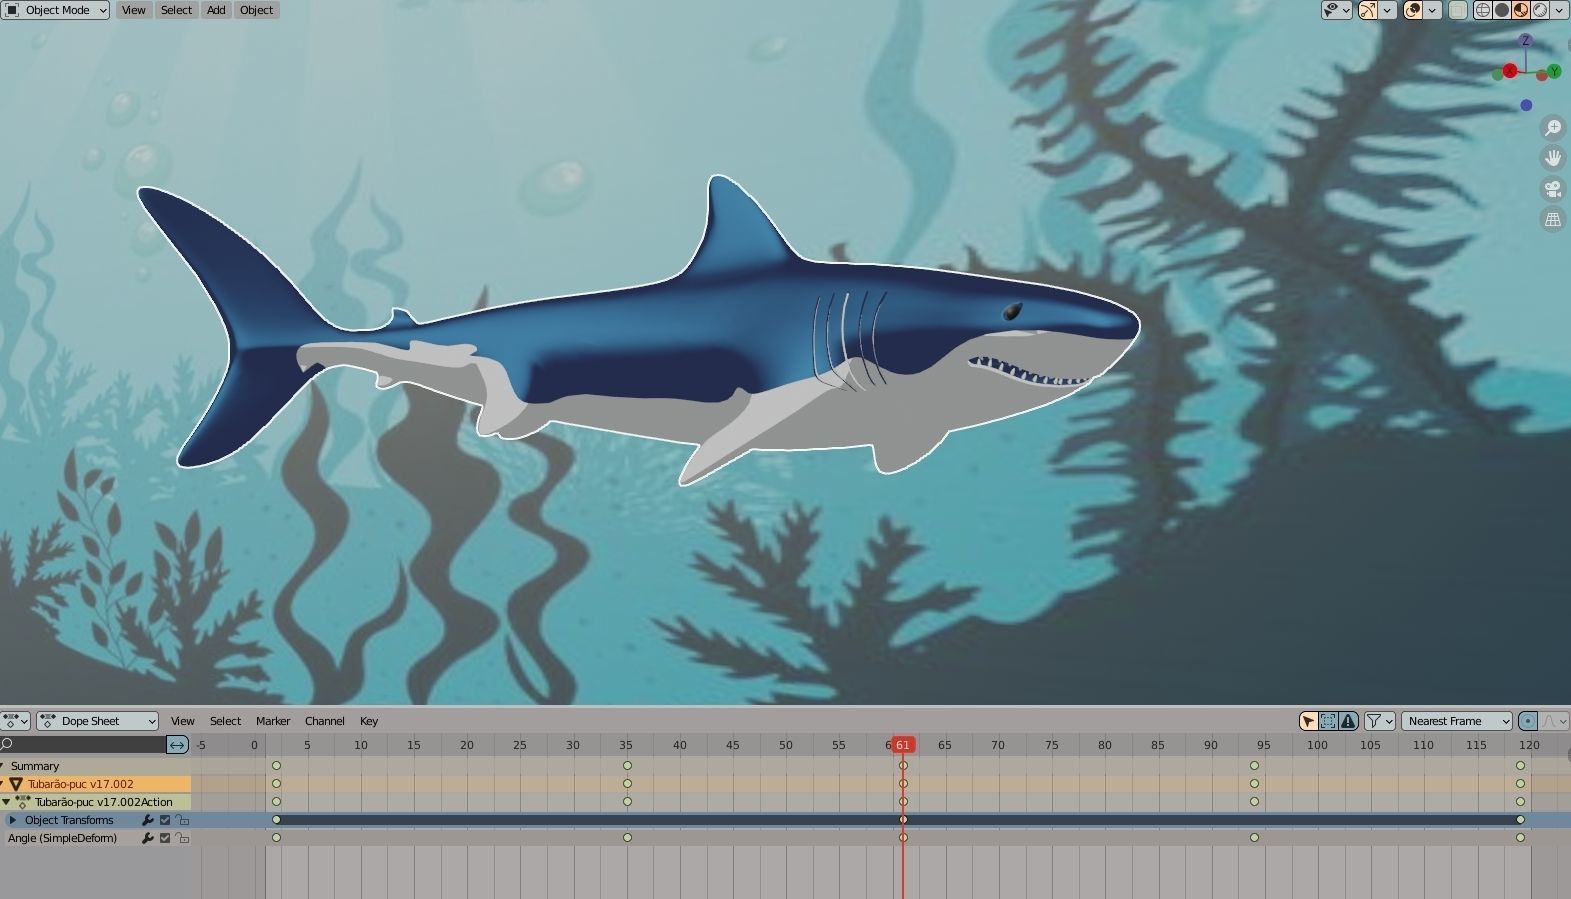1571x899 pixels.
Task: Open the shading options dropdown arrow
Action: [1560, 10]
